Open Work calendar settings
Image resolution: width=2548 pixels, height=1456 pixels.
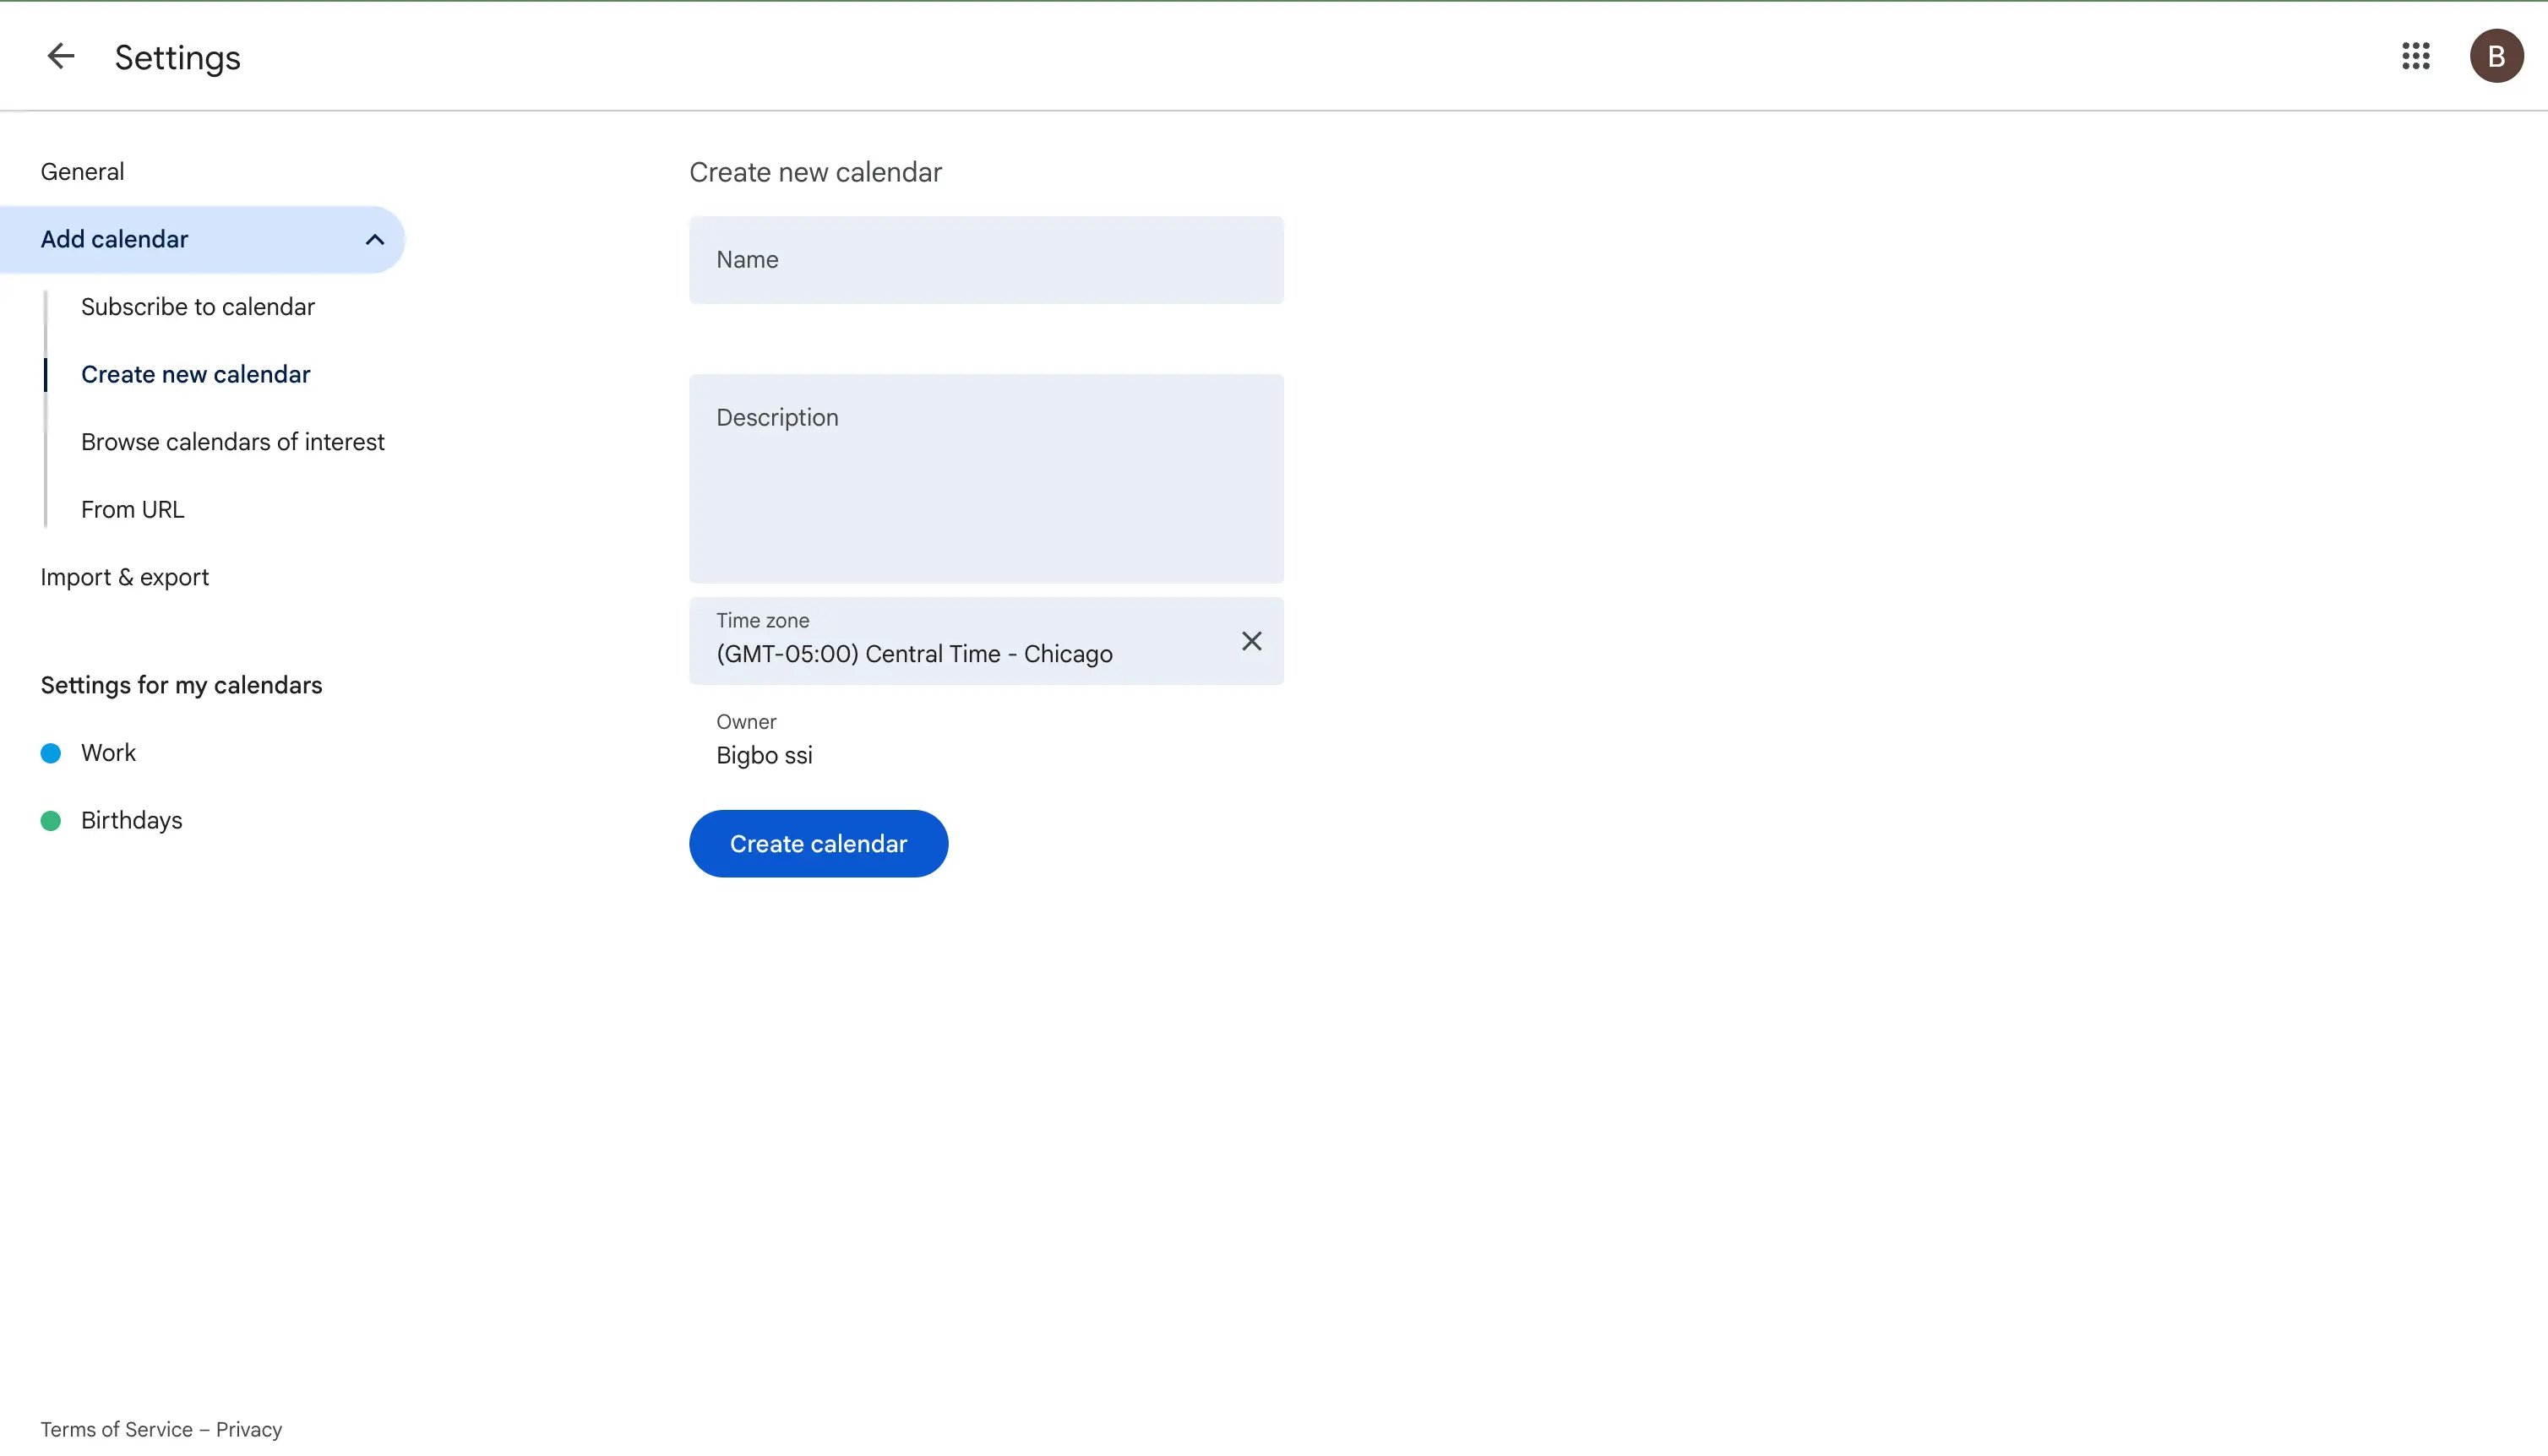(108, 753)
